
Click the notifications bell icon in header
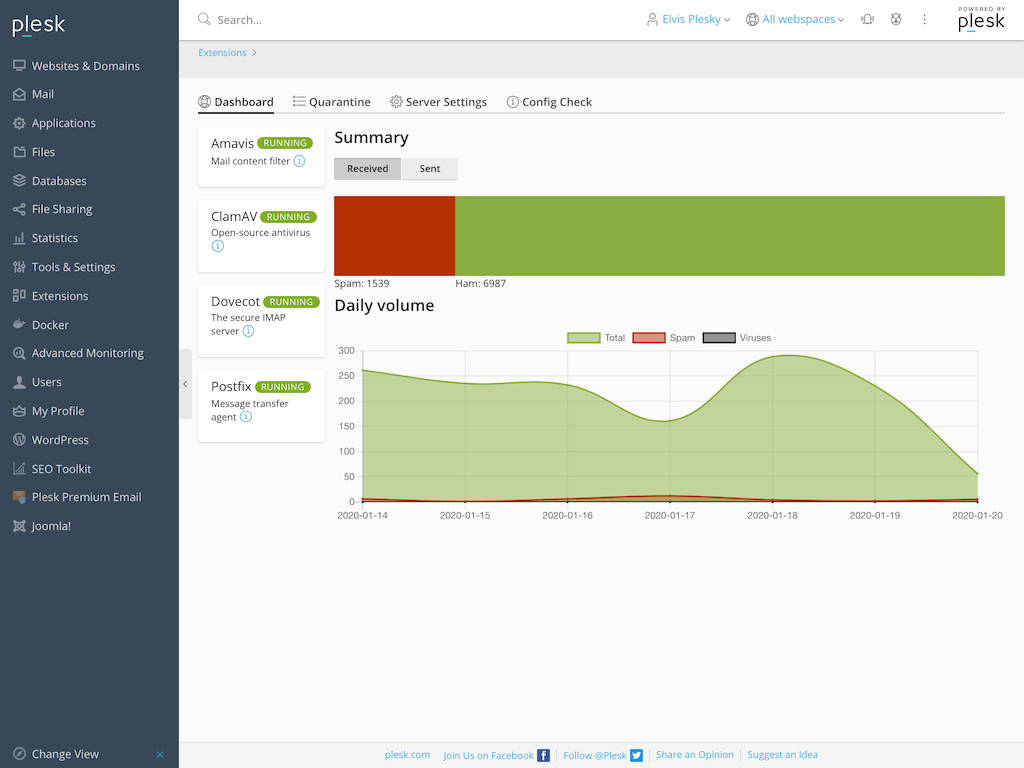click(x=867, y=19)
